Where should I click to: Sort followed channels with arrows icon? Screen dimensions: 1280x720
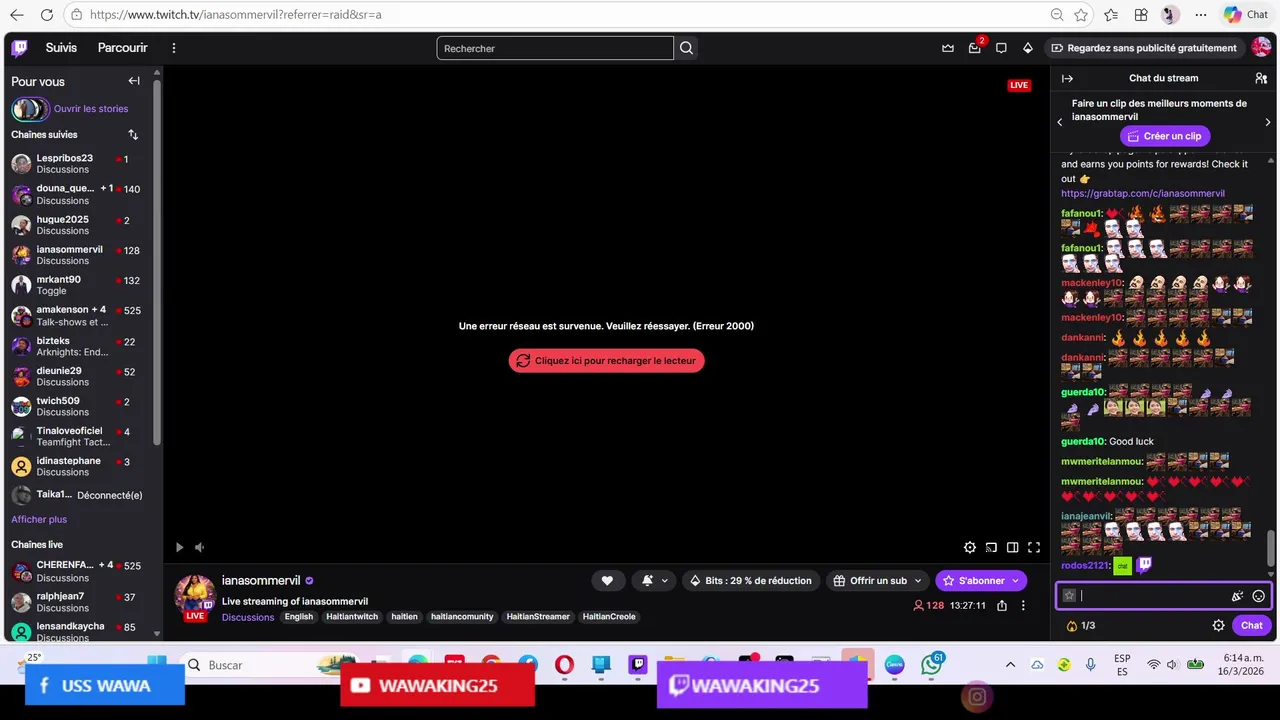133,134
